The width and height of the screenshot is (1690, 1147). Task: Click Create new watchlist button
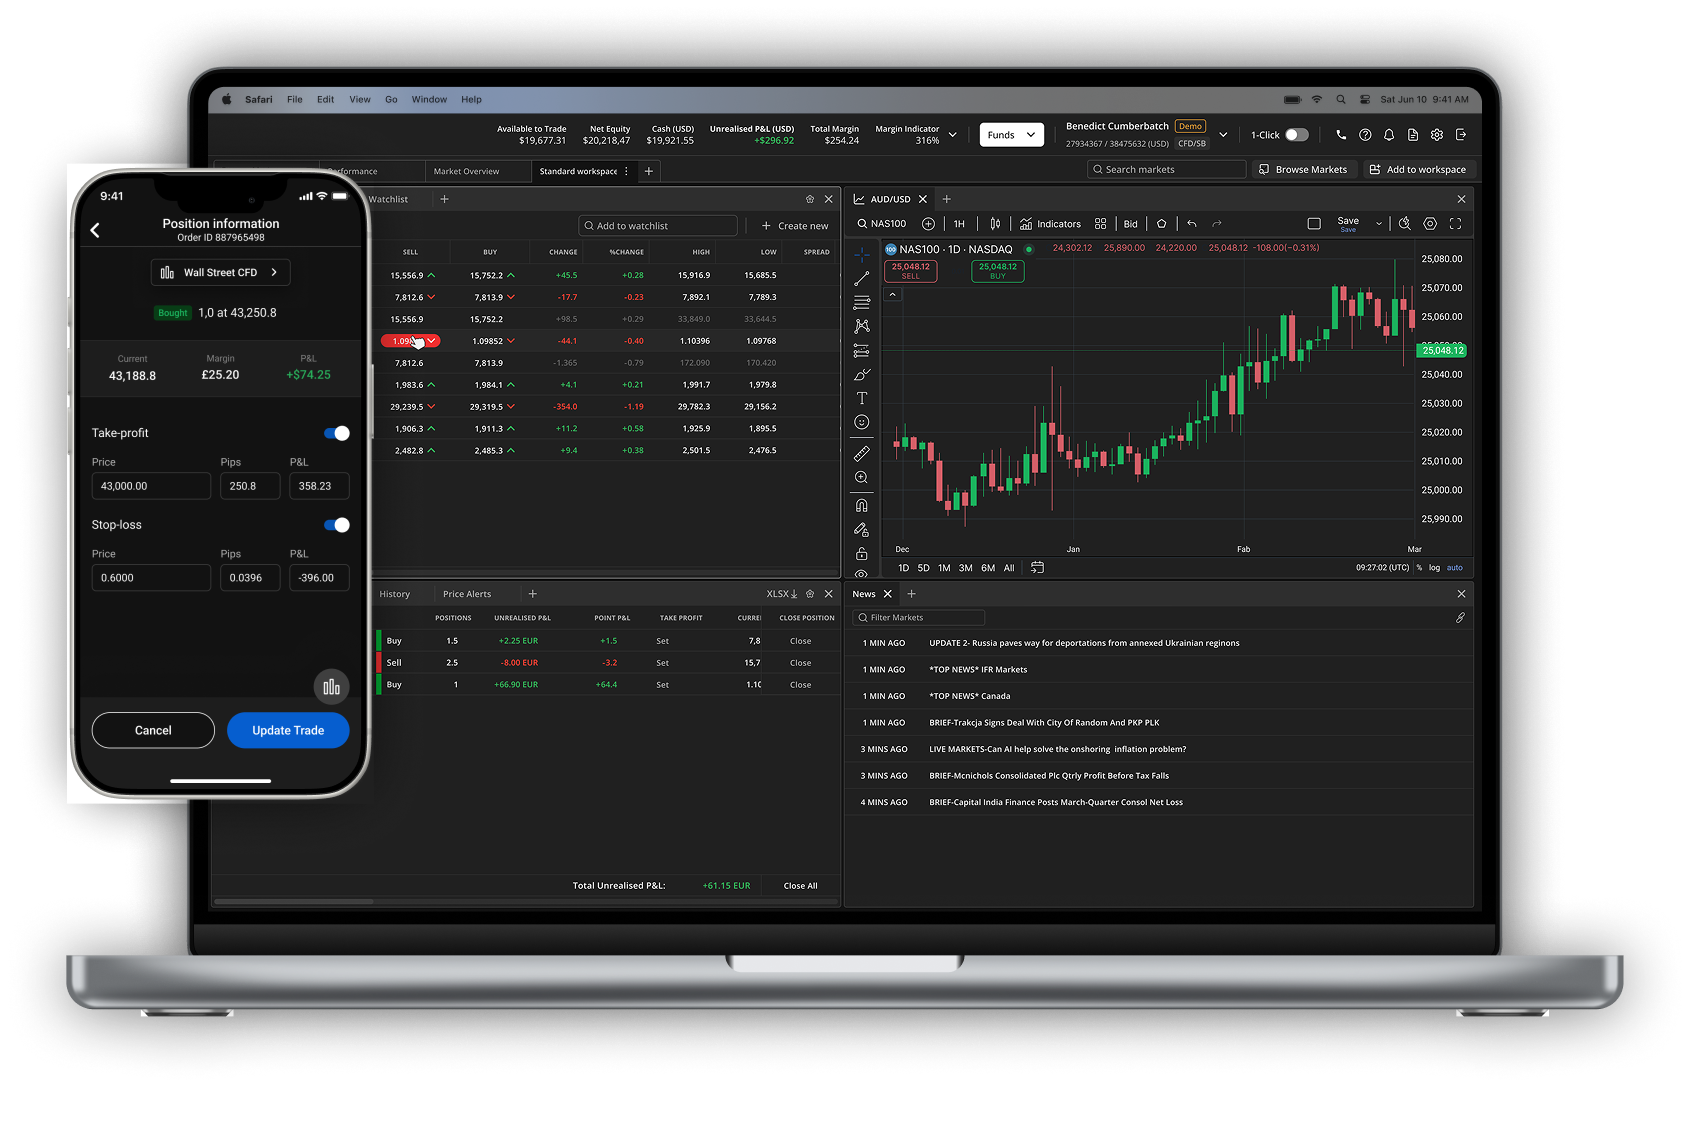[x=795, y=226]
